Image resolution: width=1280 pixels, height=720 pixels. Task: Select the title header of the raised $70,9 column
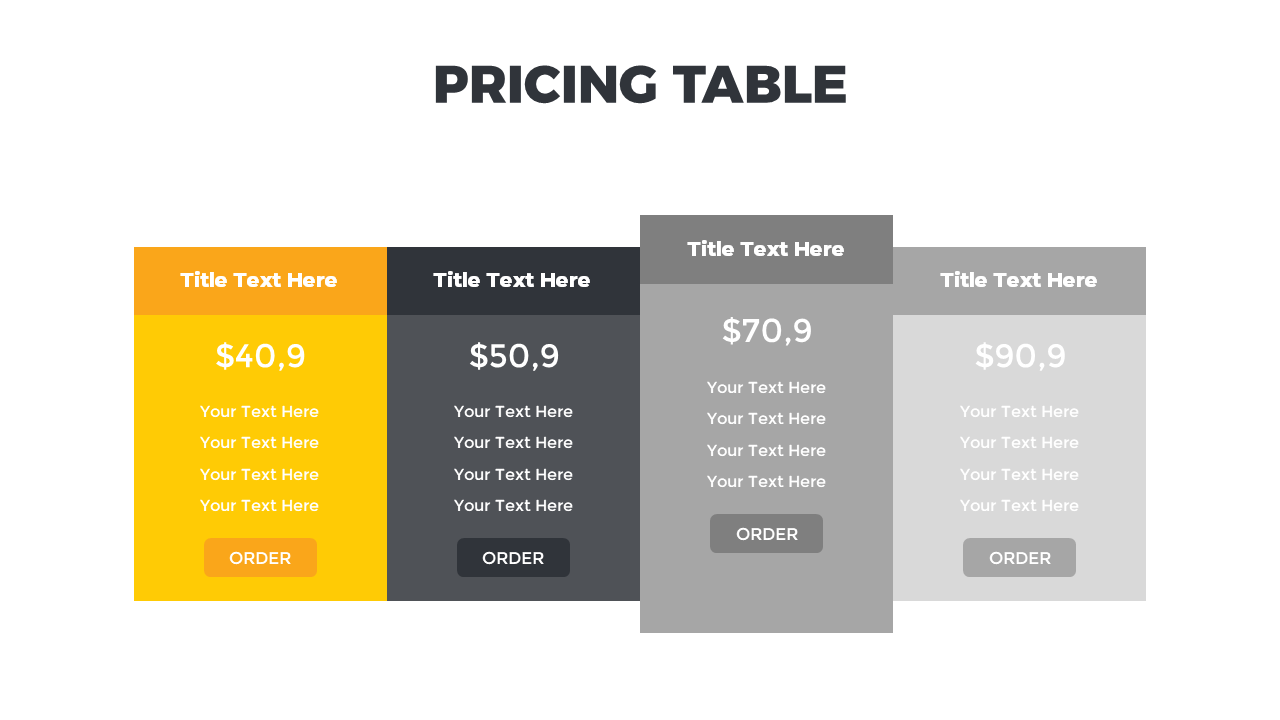tap(766, 249)
